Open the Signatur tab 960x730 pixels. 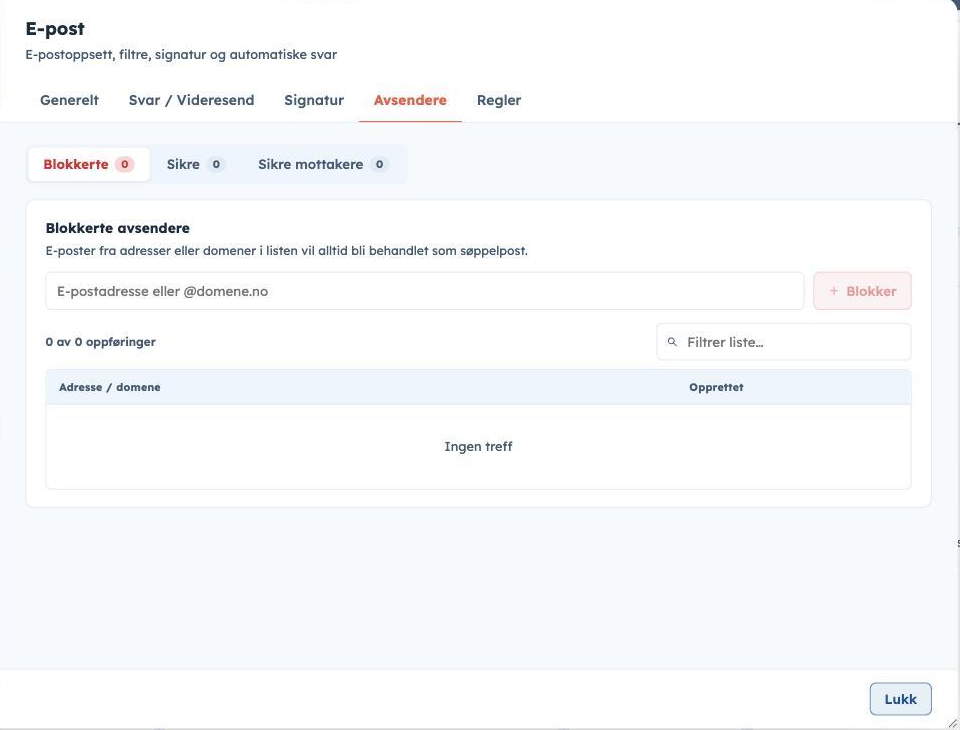pyautogui.click(x=314, y=100)
